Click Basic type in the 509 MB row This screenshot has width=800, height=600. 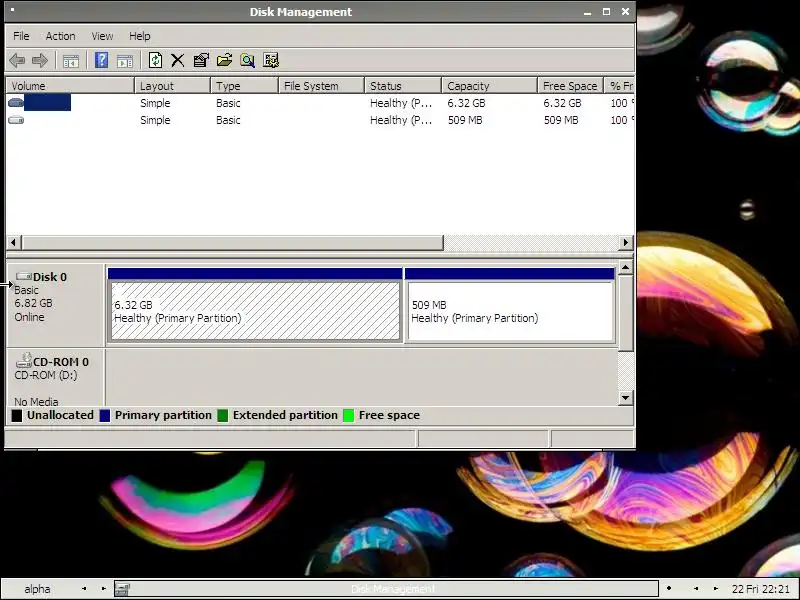228,120
